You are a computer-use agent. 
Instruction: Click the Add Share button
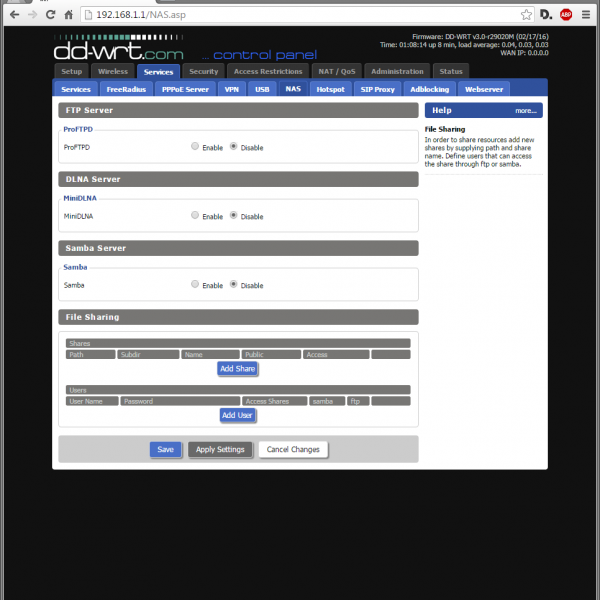(x=237, y=368)
